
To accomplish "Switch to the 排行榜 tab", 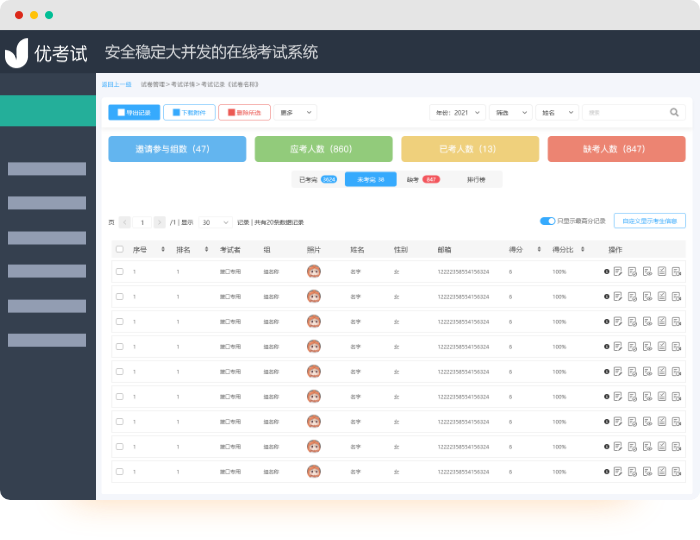I will tap(476, 179).
